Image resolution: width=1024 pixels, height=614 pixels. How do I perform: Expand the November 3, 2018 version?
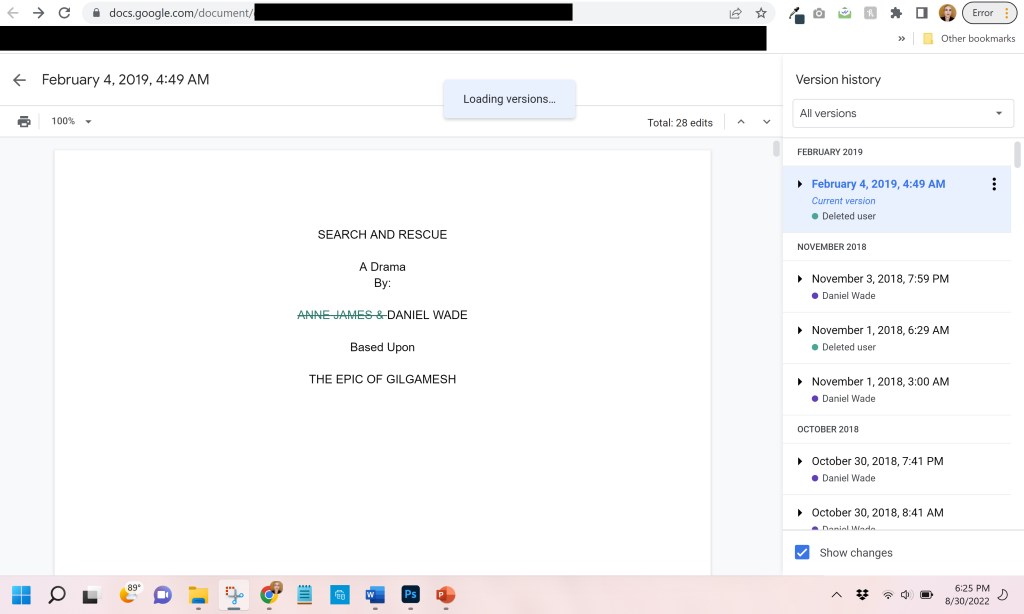tap(800, 279)
